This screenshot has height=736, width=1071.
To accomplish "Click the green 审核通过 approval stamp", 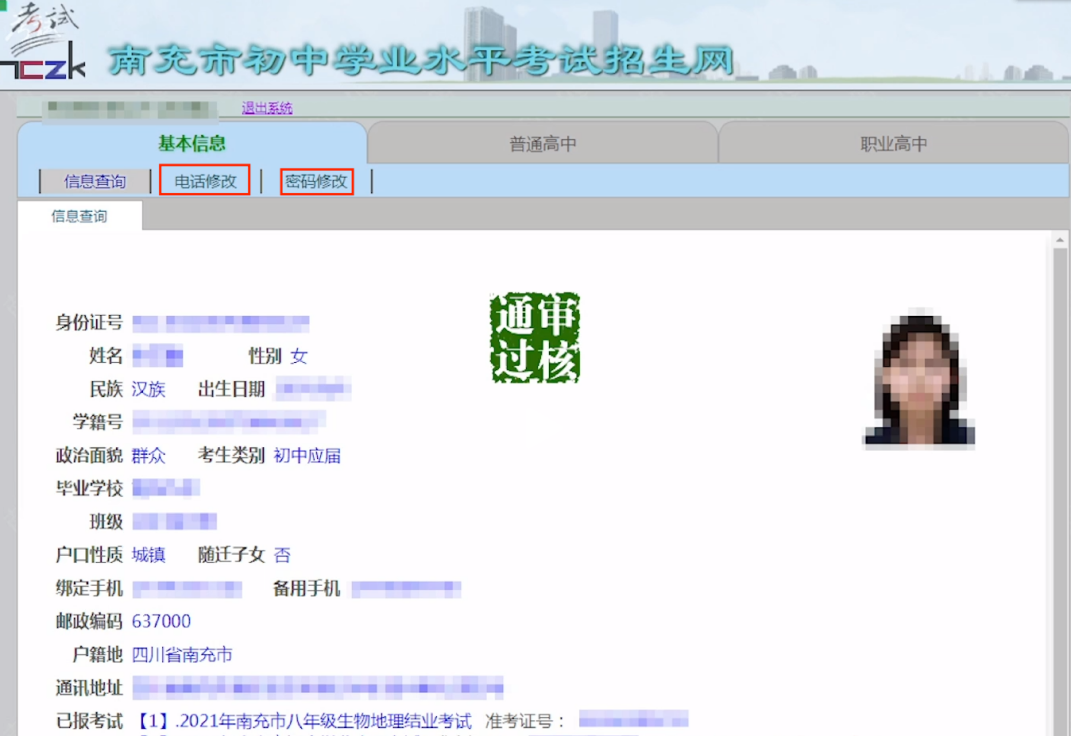I will click(x=535, y=338).
